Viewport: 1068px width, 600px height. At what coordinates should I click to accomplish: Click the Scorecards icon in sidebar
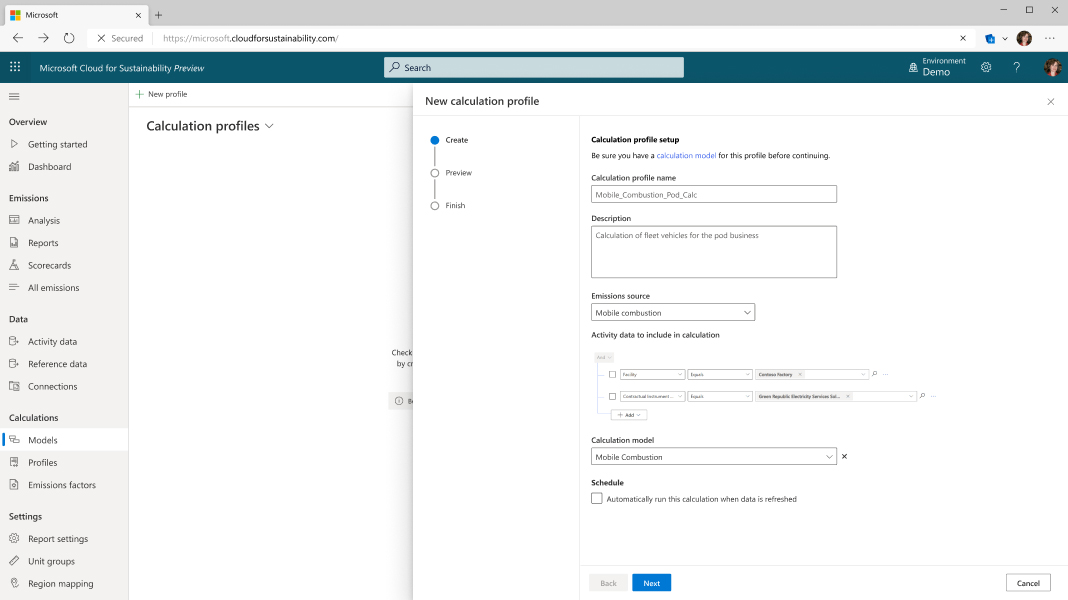[x=14, y=265]
